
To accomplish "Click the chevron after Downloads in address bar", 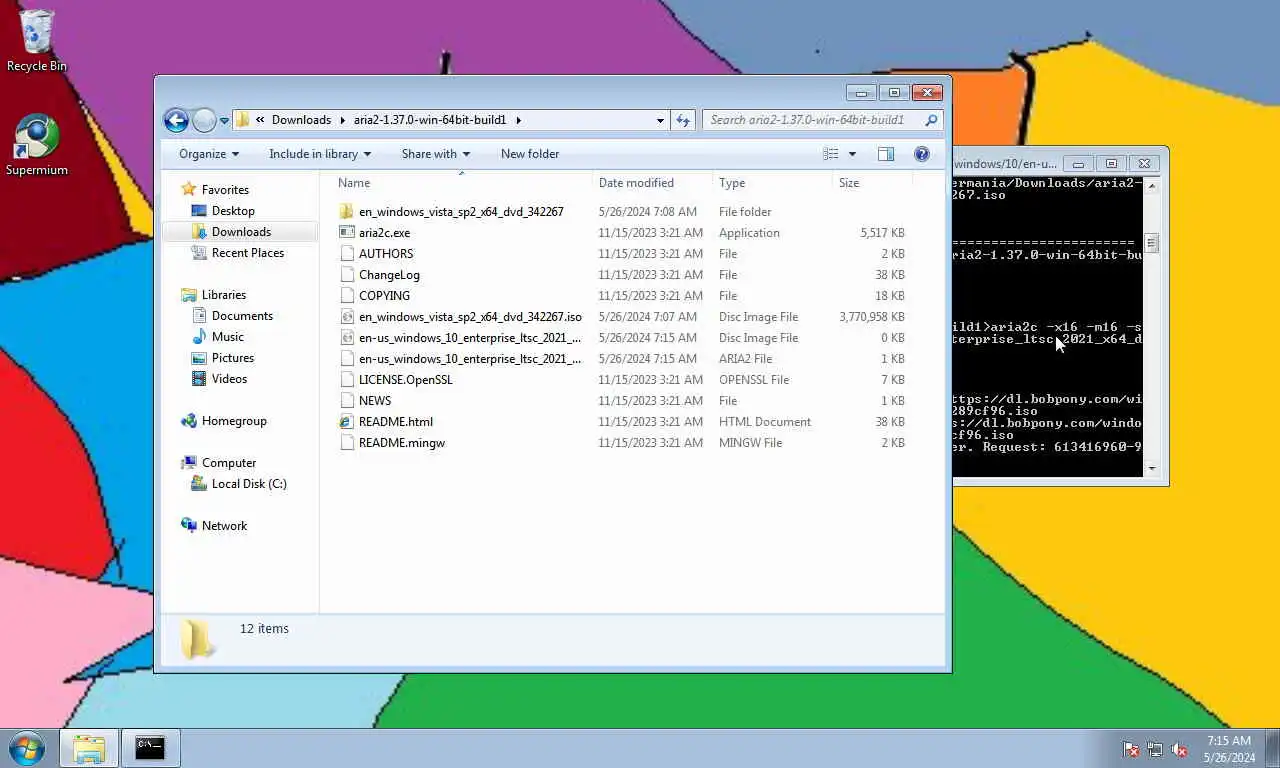I will click(x=342, y=120).
